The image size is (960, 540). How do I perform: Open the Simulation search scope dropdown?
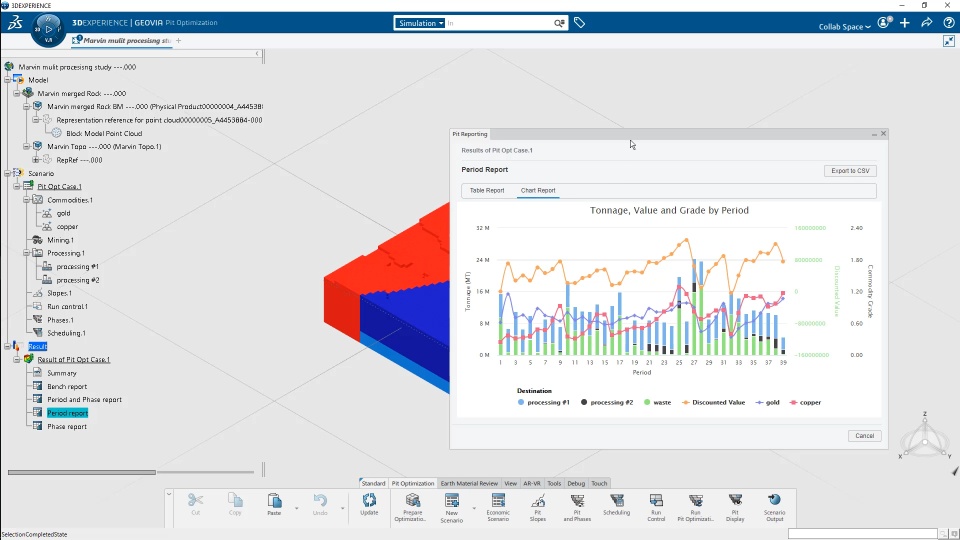click(419, 23)
